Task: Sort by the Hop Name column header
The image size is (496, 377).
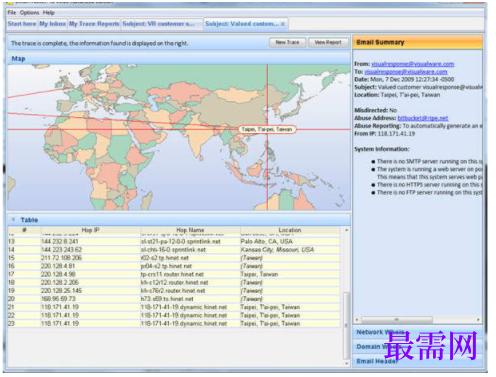Action: click(x=190, y=230)
